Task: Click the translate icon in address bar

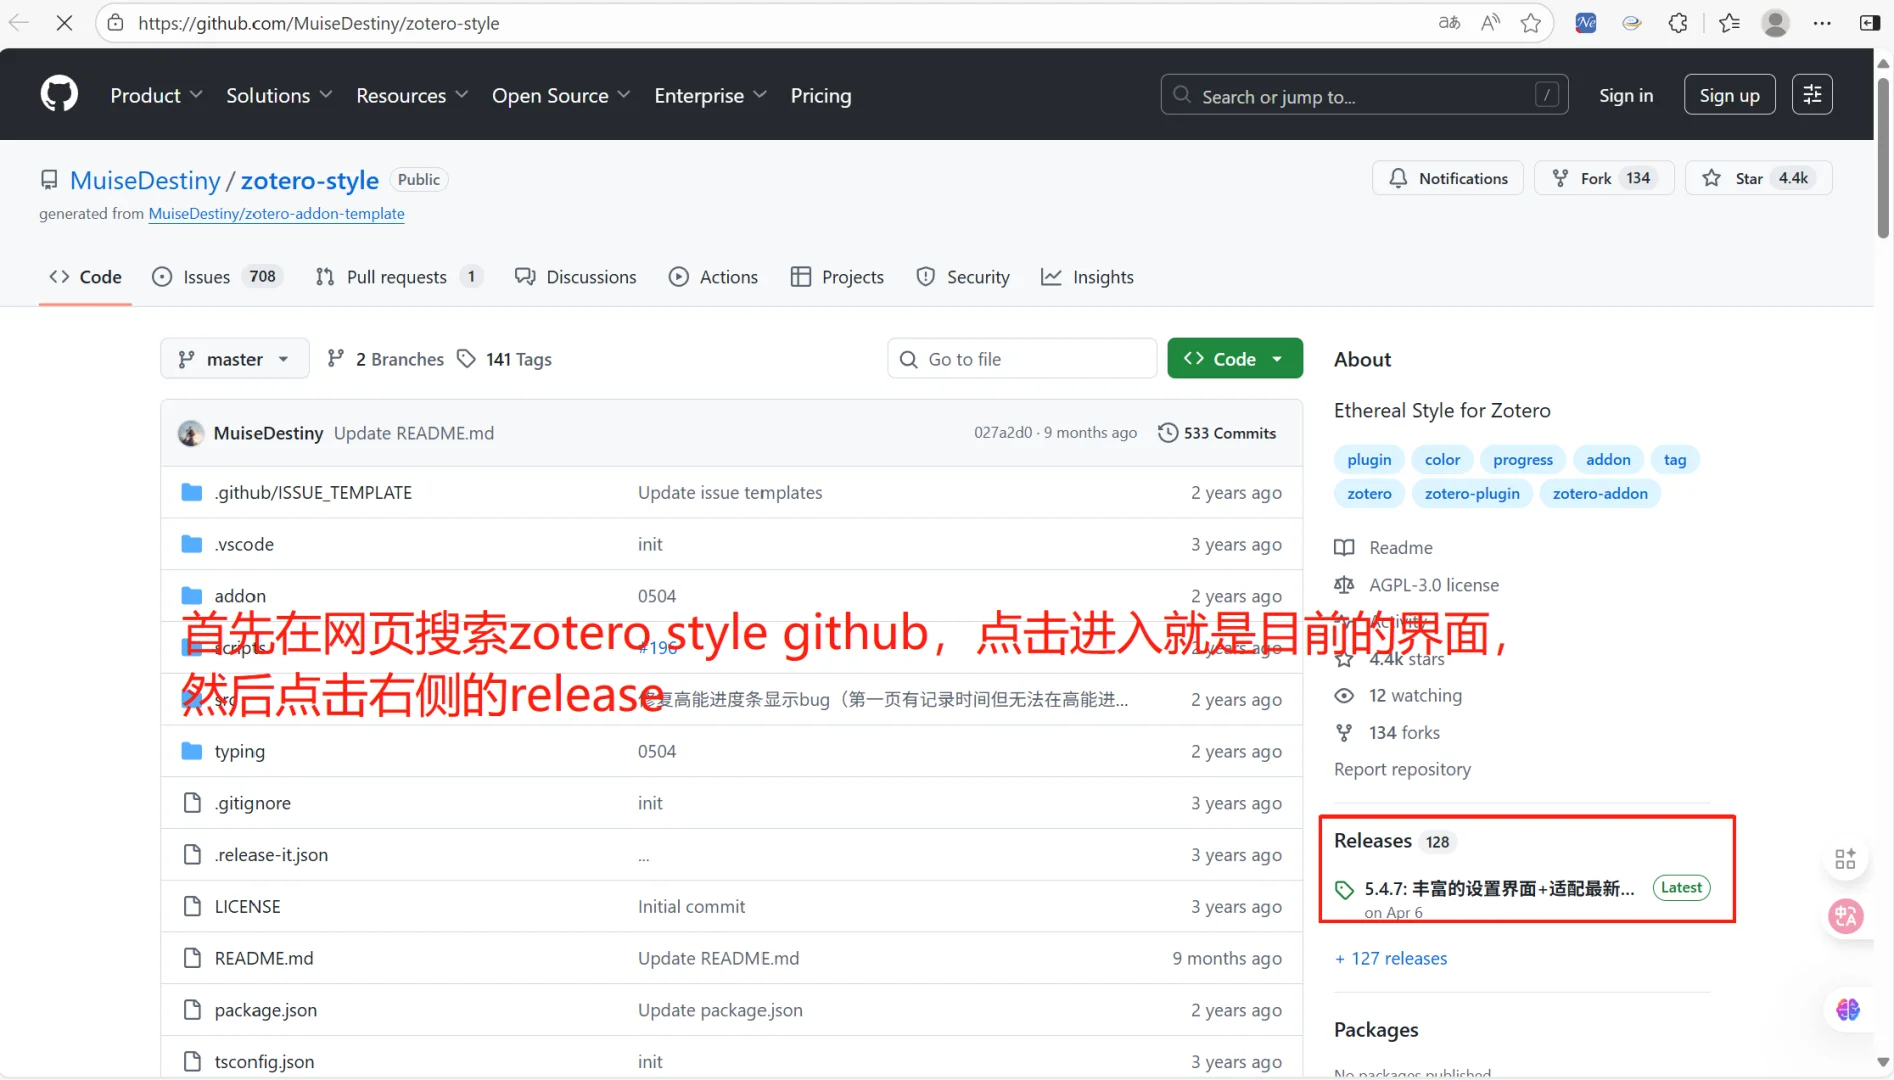Action: point(1449,23)
